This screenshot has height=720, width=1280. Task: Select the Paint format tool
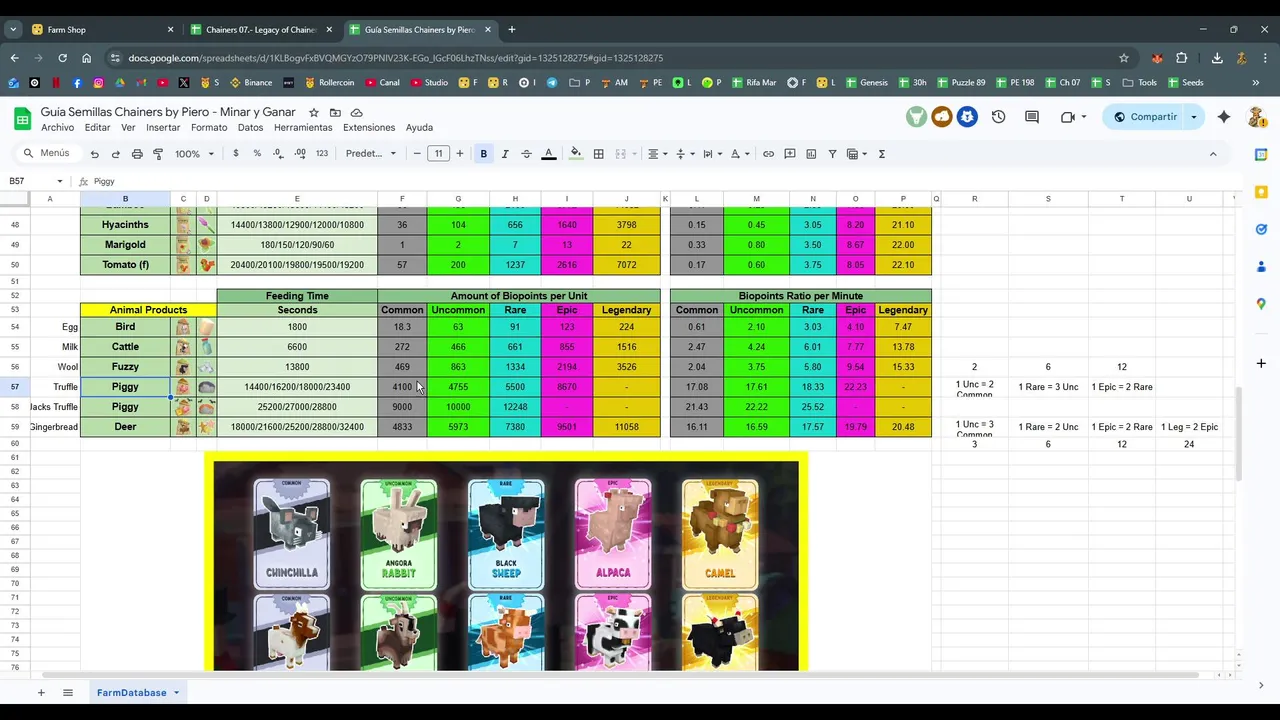[158, 154]
